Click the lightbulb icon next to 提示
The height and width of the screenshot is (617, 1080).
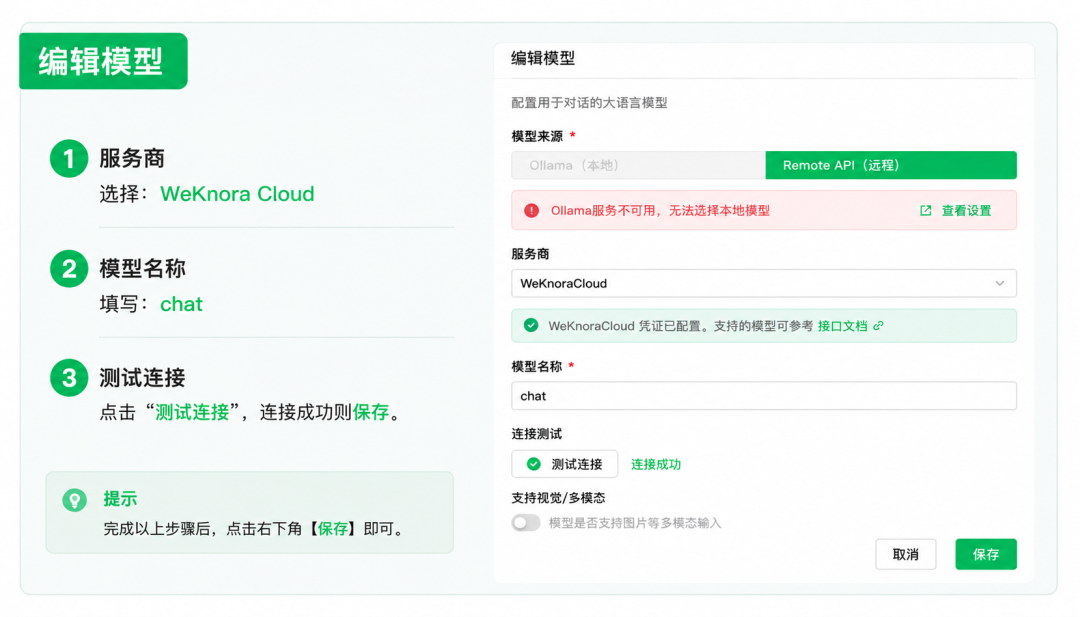click(x=74, y=499)
